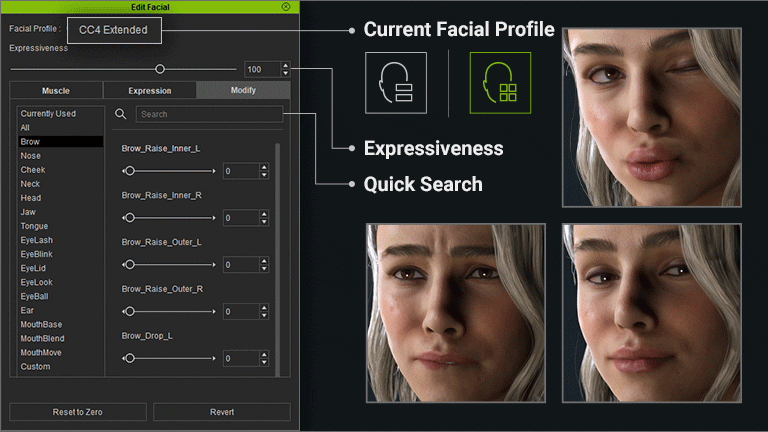Switch to the Muscle tab
This screenshot has height=432, width=768.
[x=56, y=91]
